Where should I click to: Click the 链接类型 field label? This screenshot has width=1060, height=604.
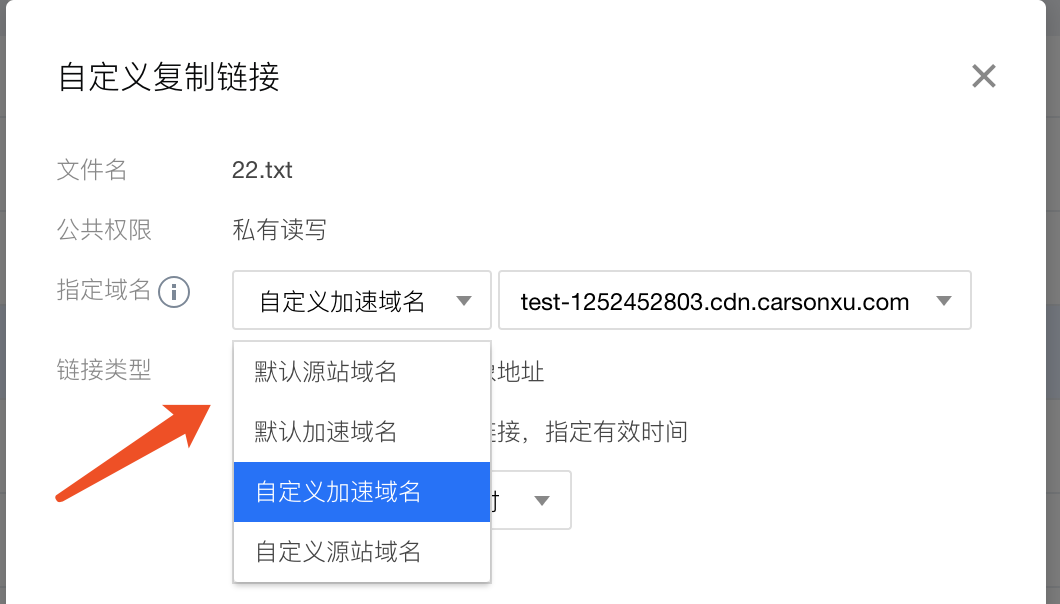pos(105,370)
